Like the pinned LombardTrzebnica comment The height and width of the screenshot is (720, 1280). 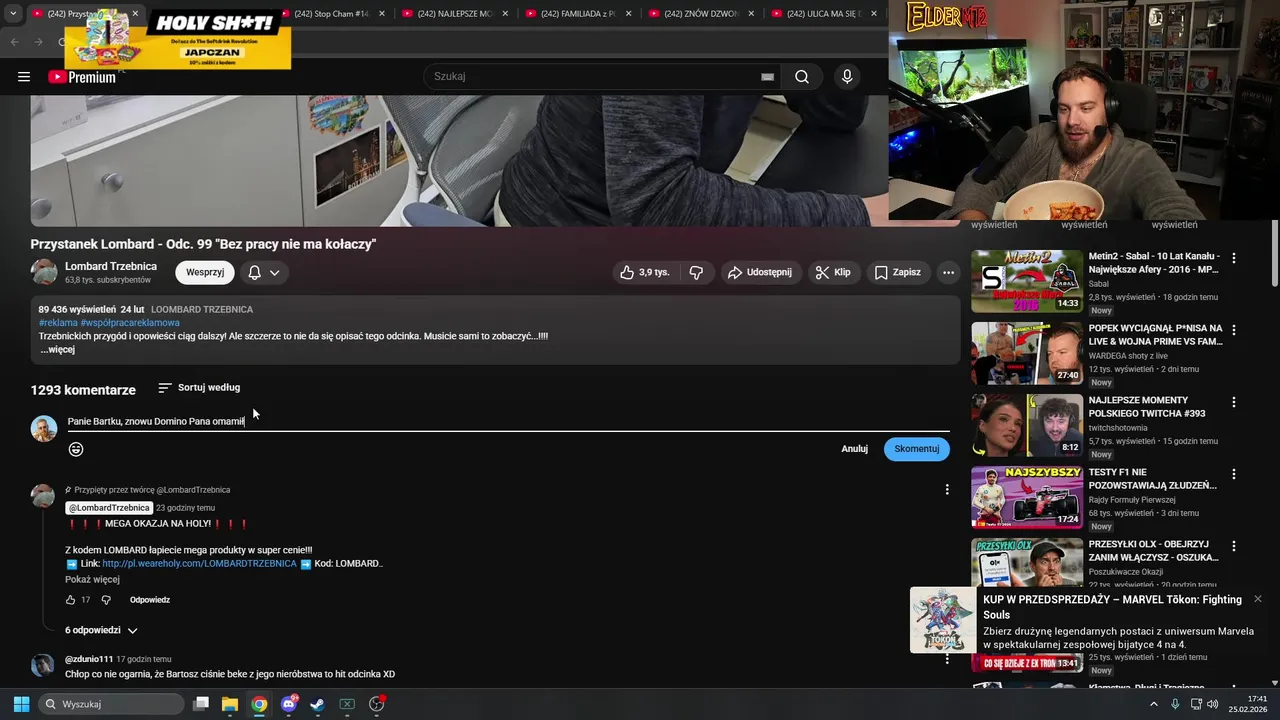[70, 600]
